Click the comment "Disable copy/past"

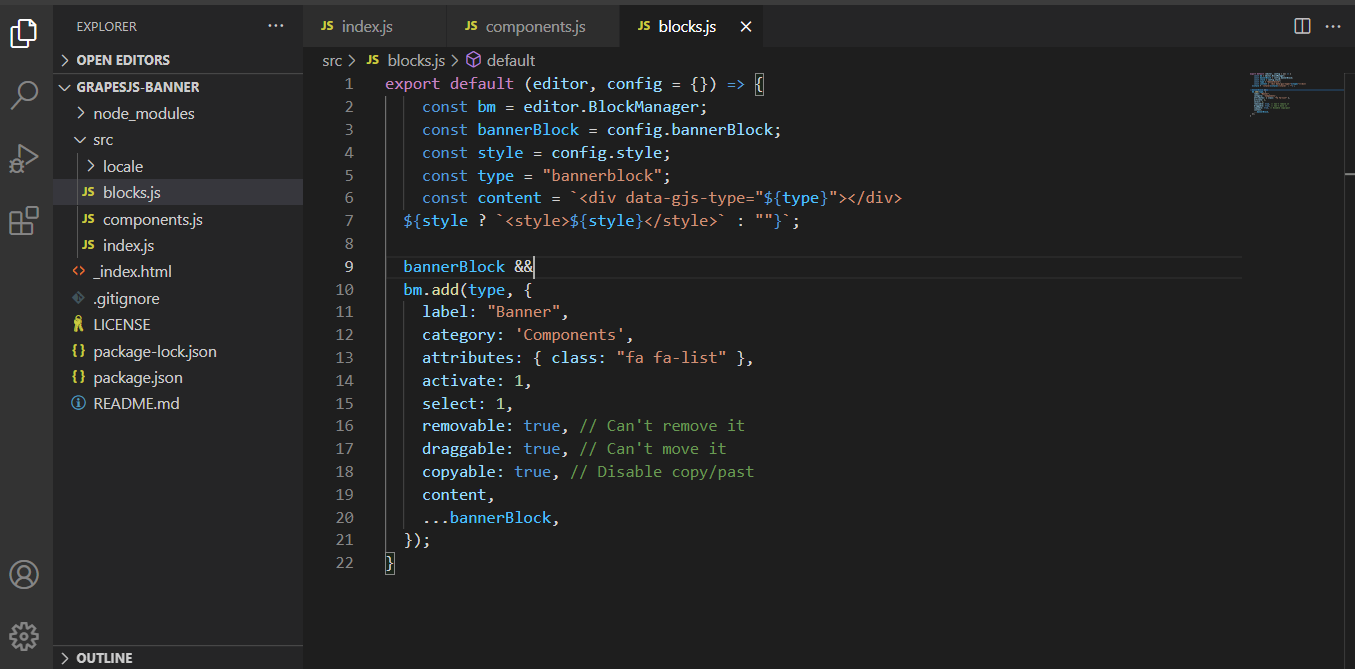[x=662, y=472]
